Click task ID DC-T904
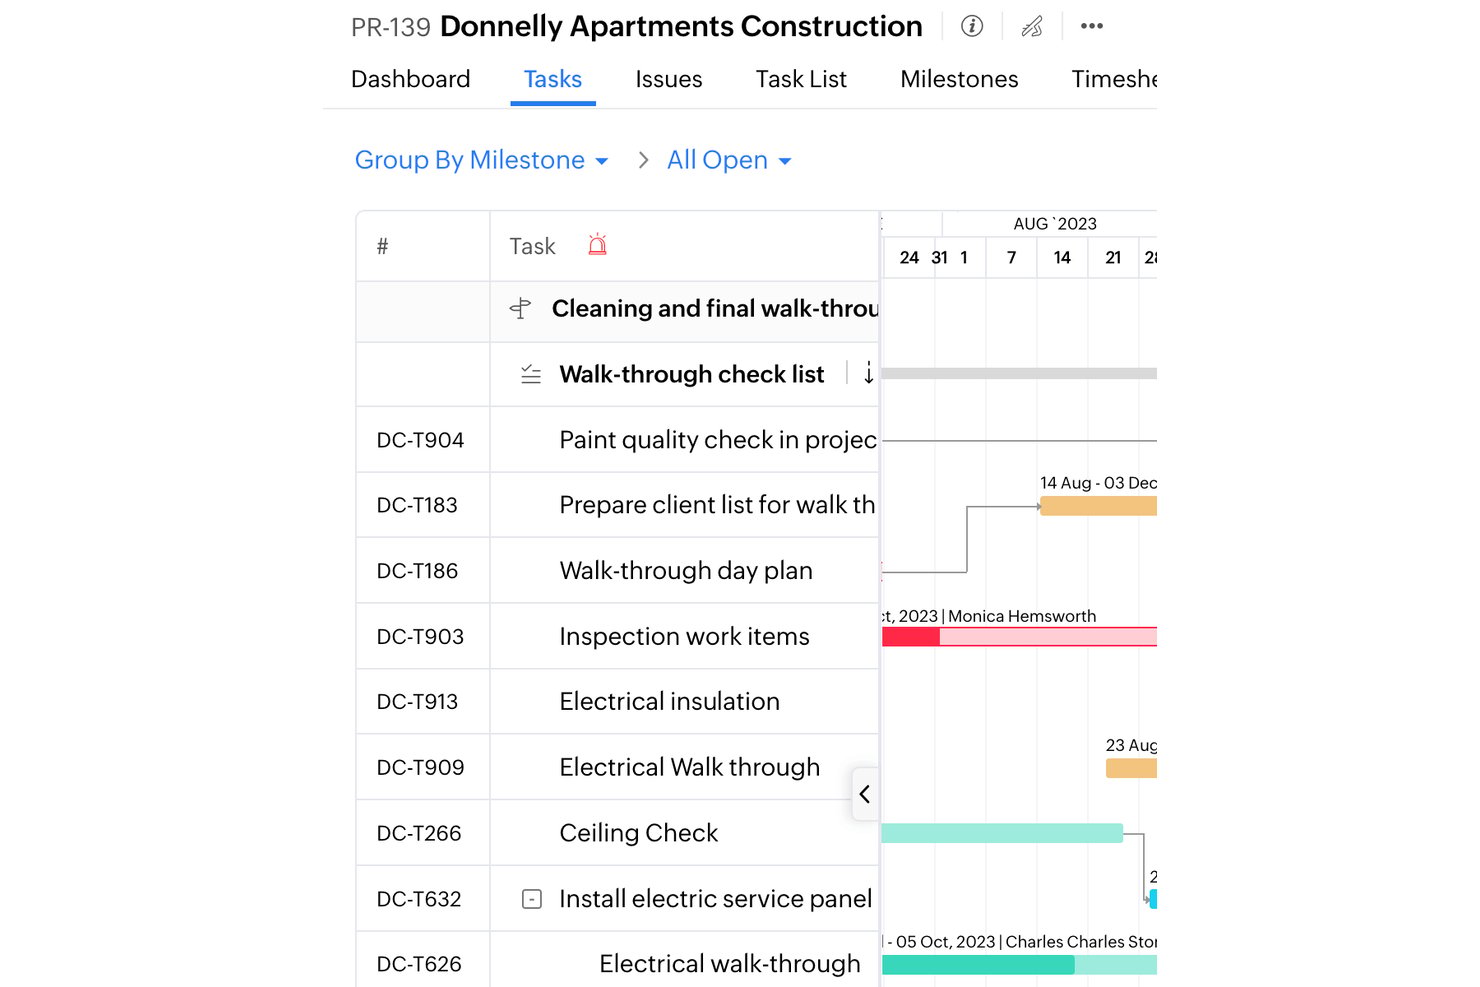The image size is (1480, 987). [420, 440]
